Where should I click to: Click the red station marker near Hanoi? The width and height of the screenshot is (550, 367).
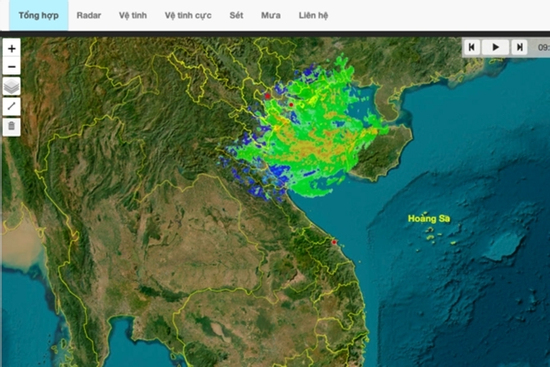point(268,95)
